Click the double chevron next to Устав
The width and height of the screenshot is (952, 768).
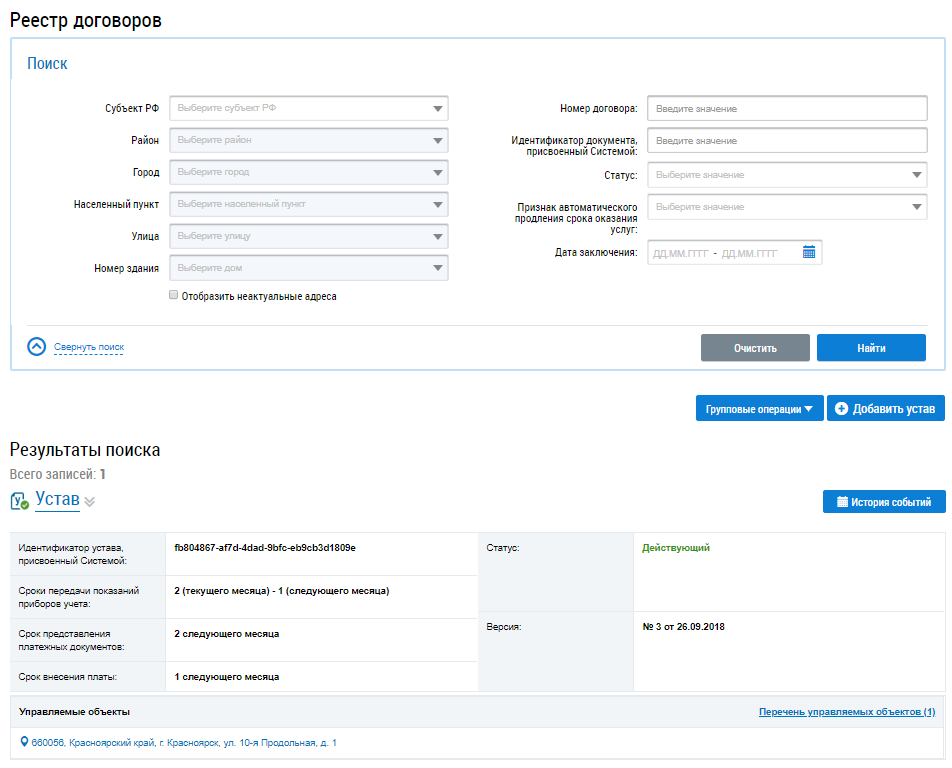tap(90, 501)
